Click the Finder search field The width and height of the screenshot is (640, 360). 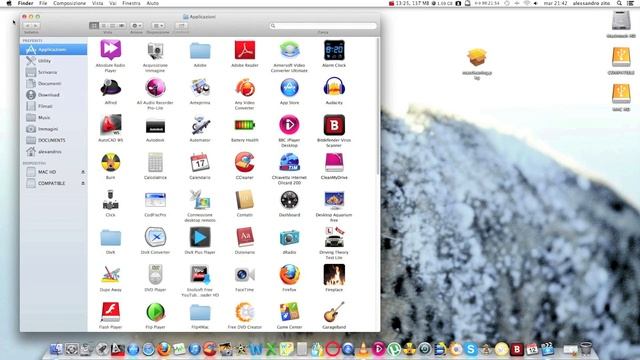pos(323,26)
